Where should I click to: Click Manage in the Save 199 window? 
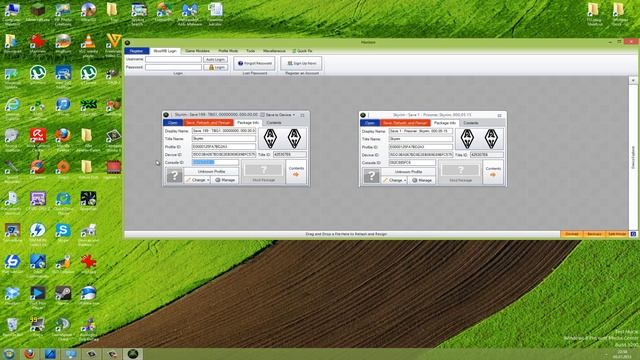225,180
